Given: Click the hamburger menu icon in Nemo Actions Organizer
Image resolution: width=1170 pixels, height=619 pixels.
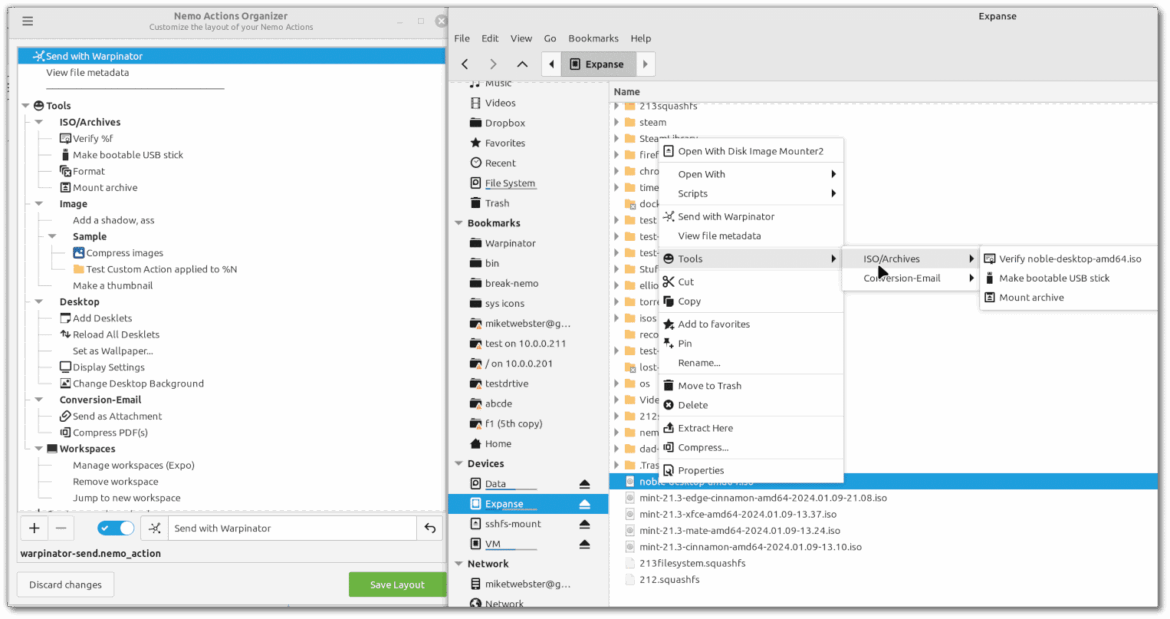Looking at the screenshot, I should 27,20.
